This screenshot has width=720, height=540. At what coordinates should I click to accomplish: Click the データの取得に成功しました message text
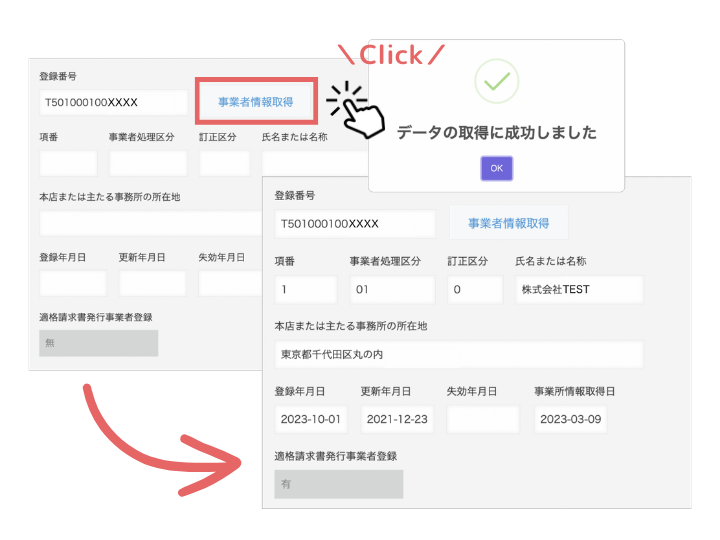pos(496,133)
